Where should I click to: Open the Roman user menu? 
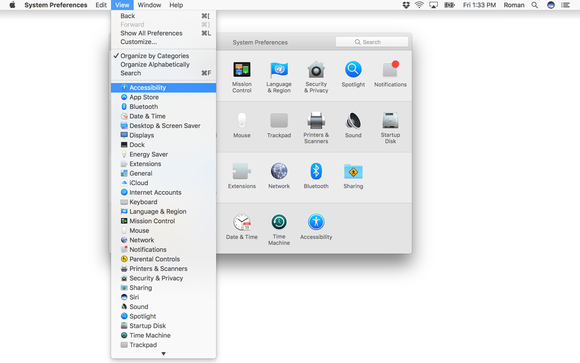coord(514,5)
